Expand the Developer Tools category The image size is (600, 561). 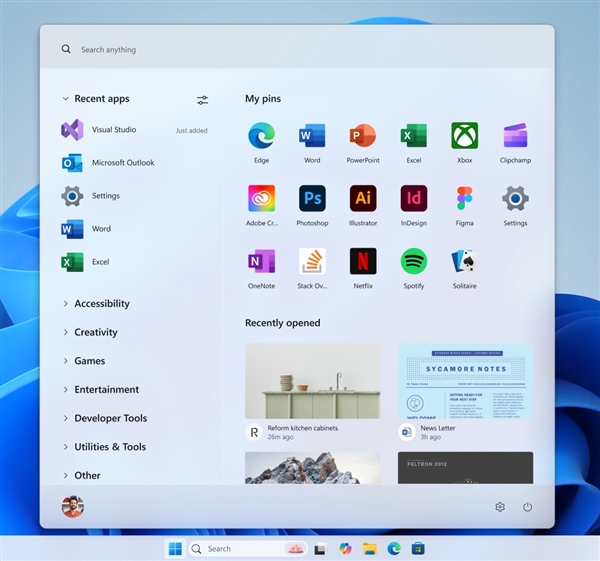(x=110, y=419)
